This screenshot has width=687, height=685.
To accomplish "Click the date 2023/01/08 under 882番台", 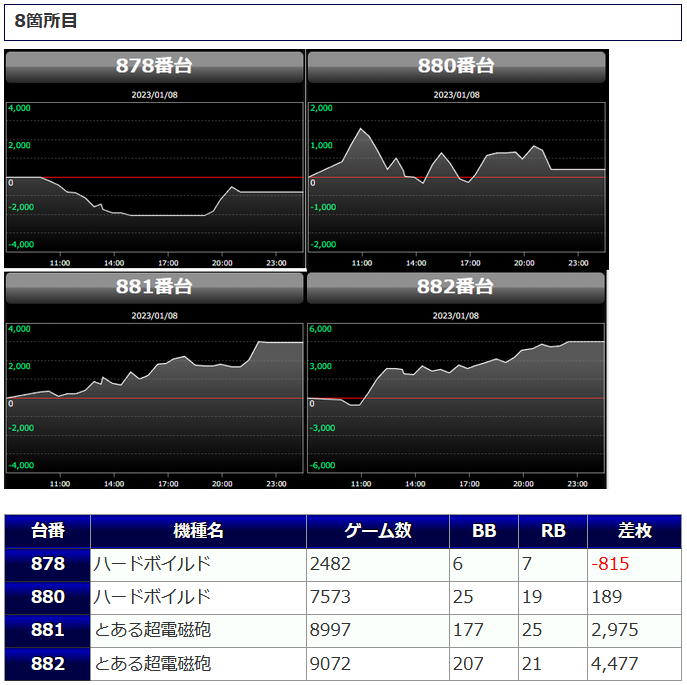I will [456, 316].
